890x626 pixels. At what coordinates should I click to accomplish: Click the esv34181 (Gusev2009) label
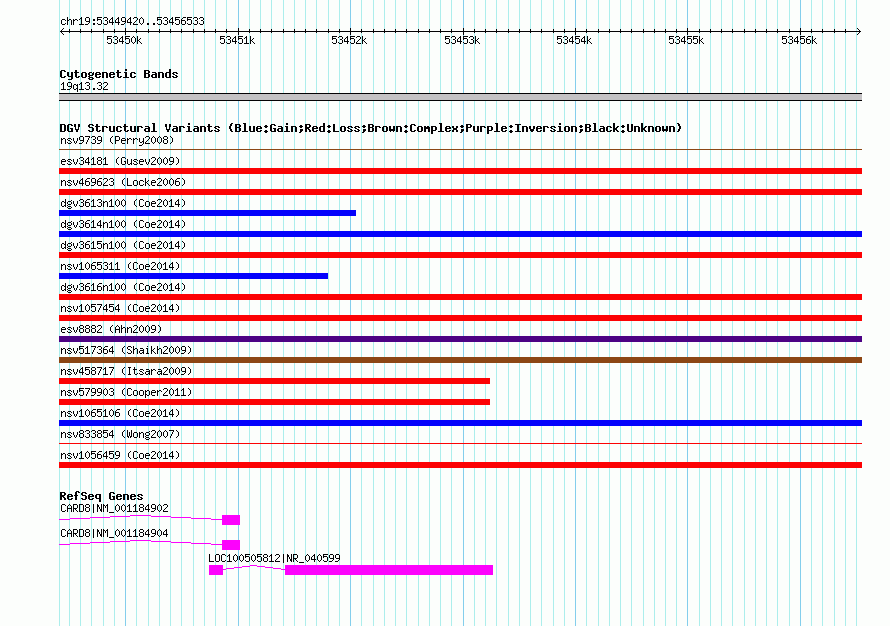120,161
